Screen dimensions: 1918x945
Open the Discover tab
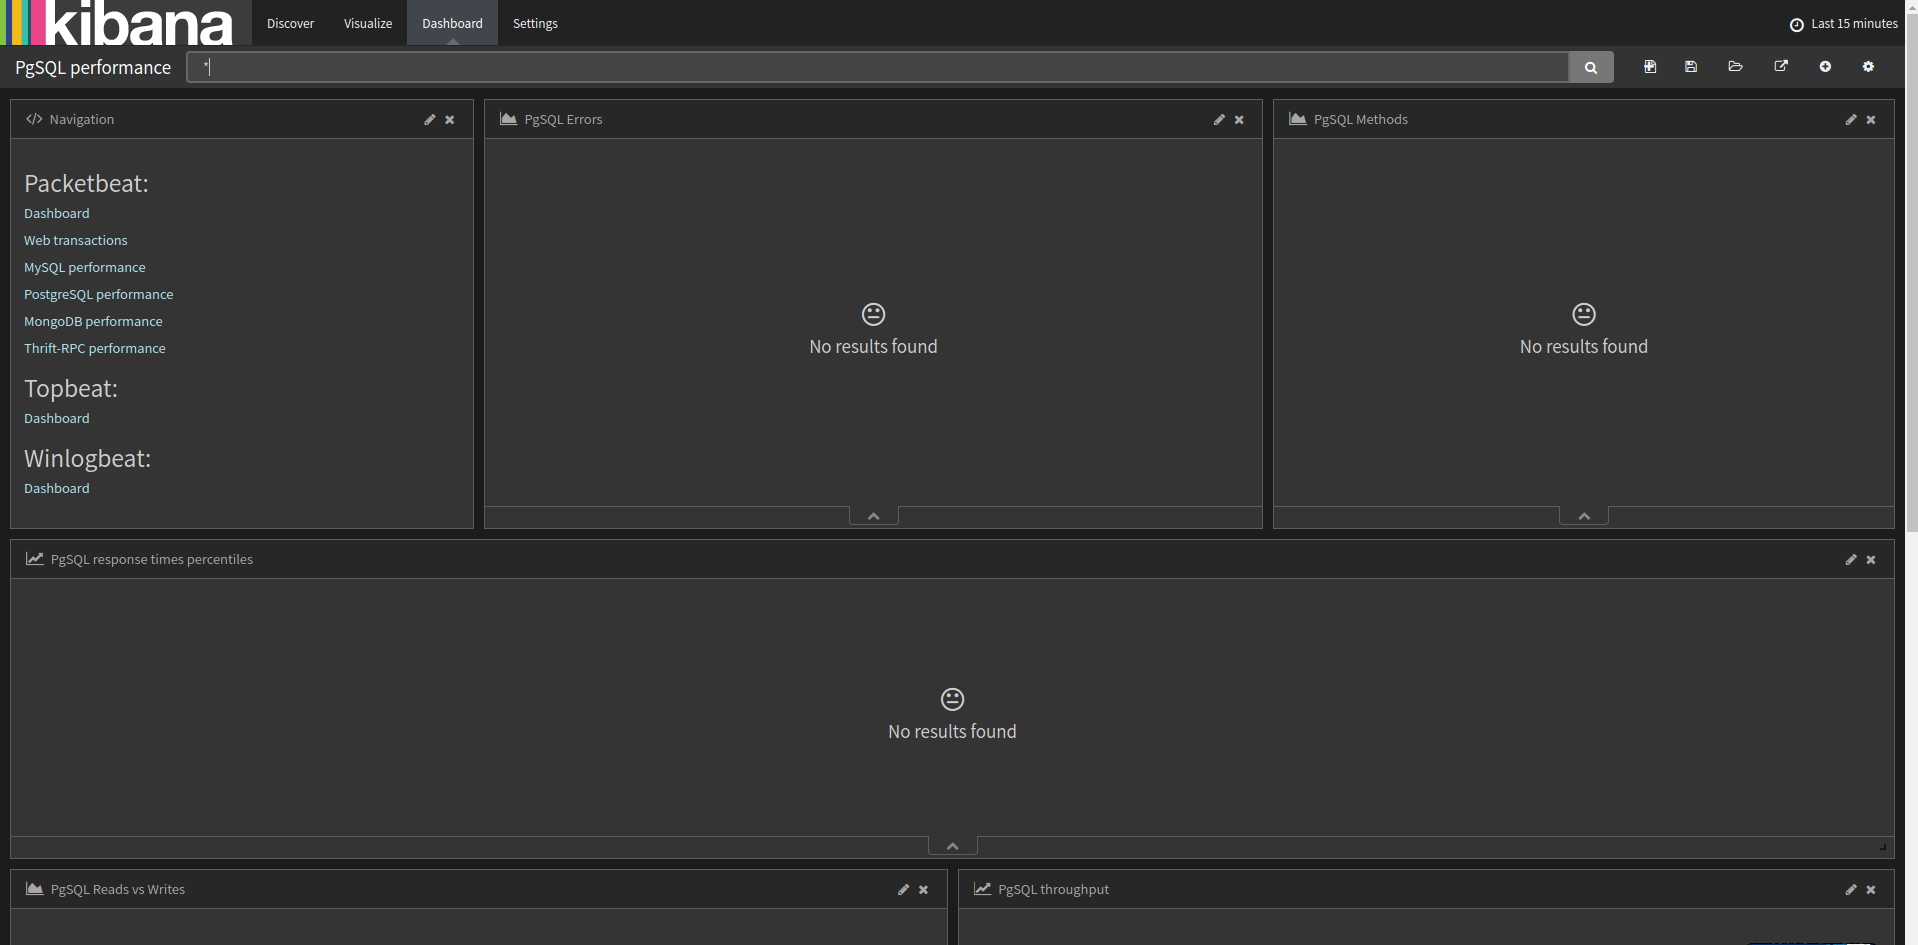290,23
